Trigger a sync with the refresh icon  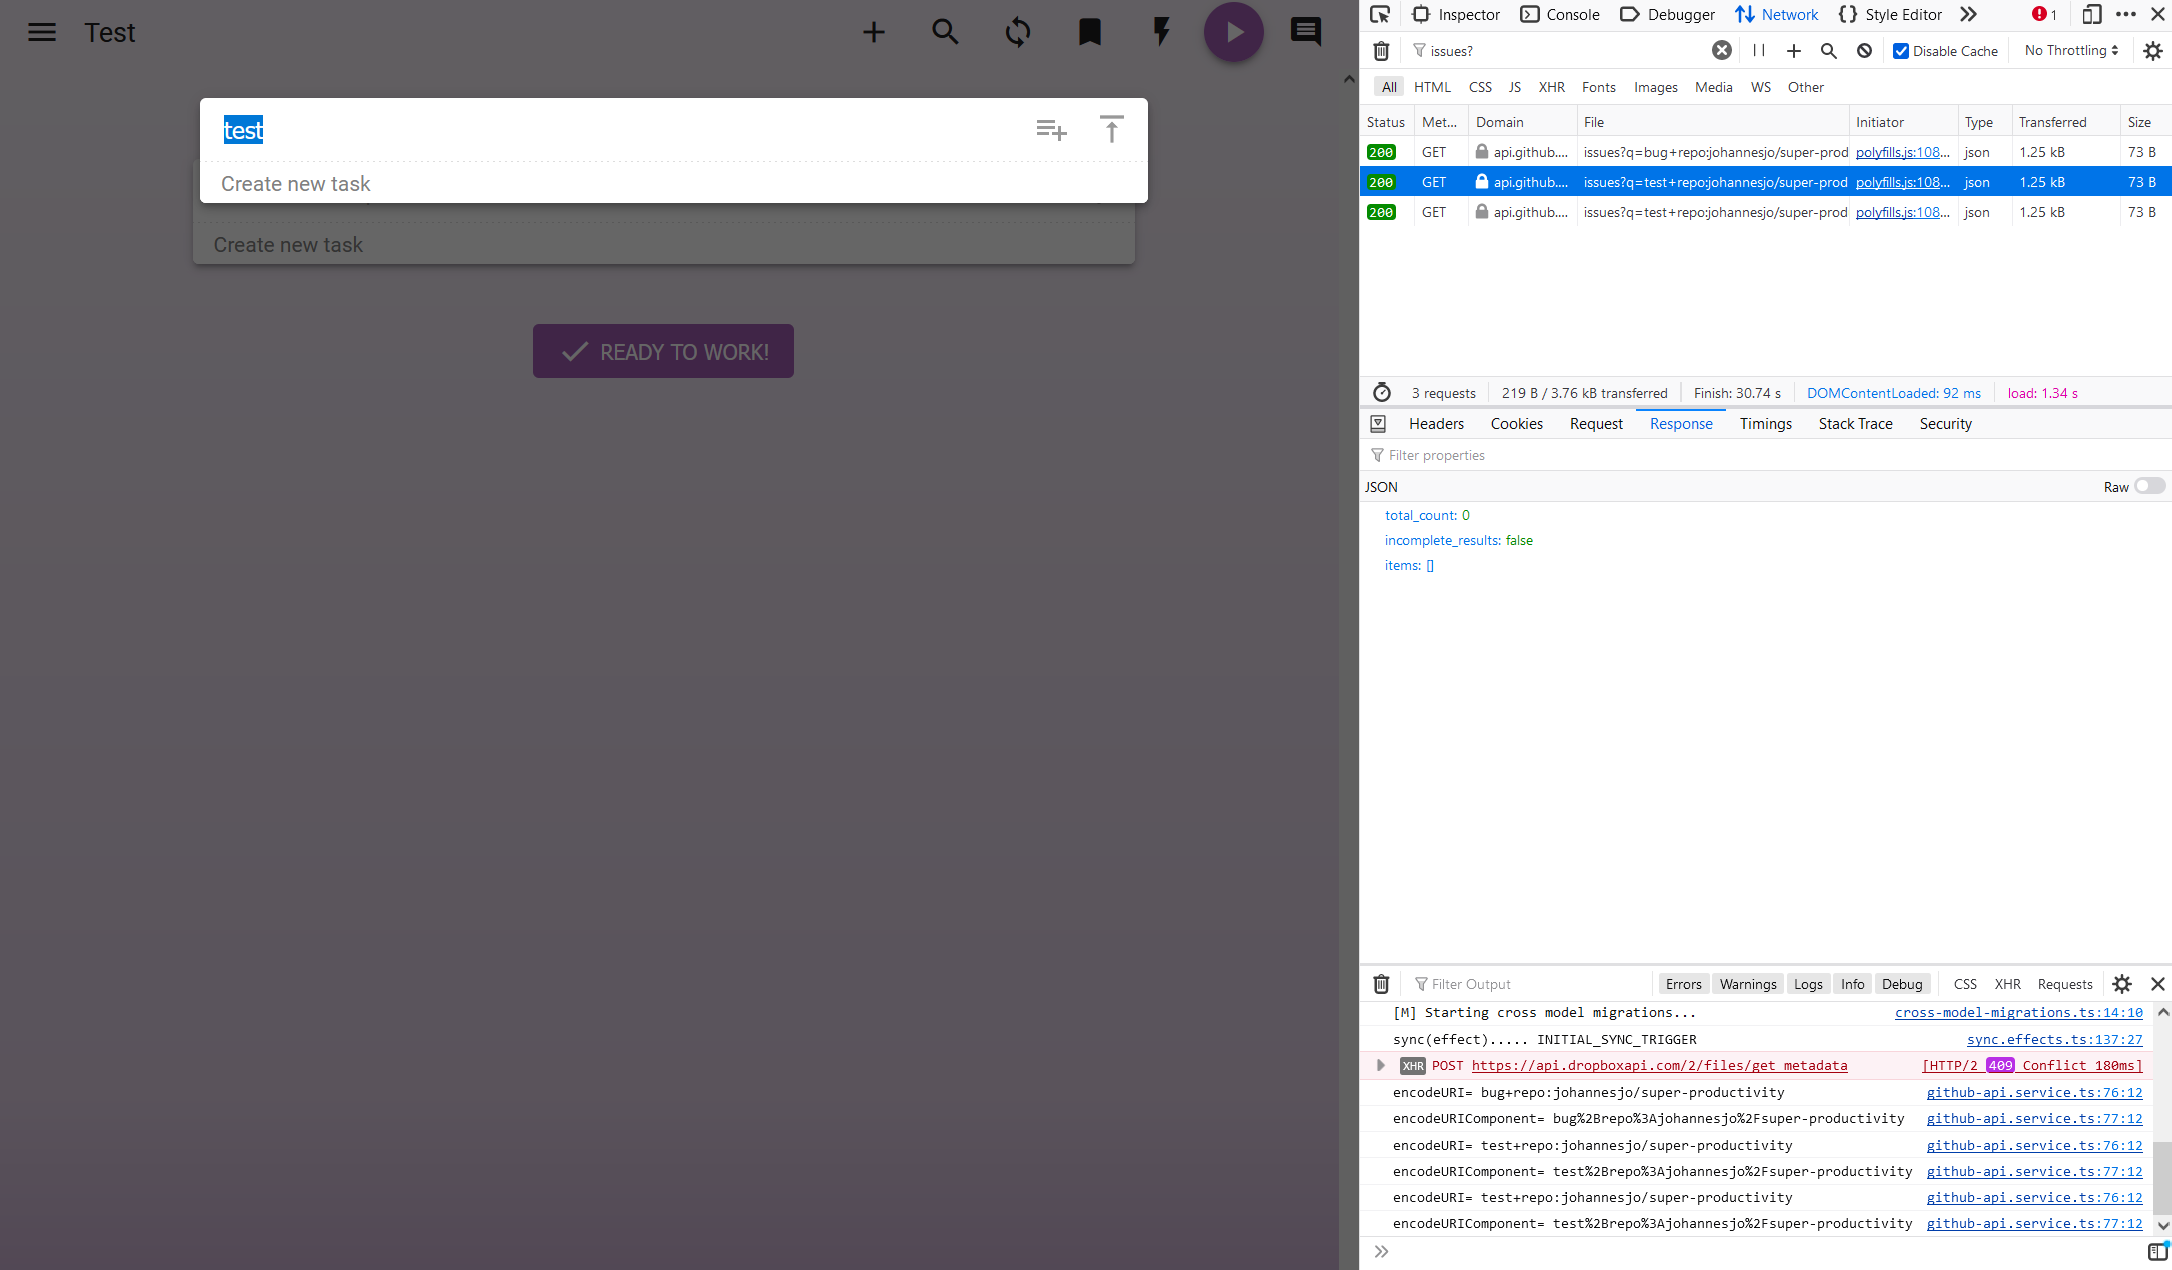[x=1017, y=31]
